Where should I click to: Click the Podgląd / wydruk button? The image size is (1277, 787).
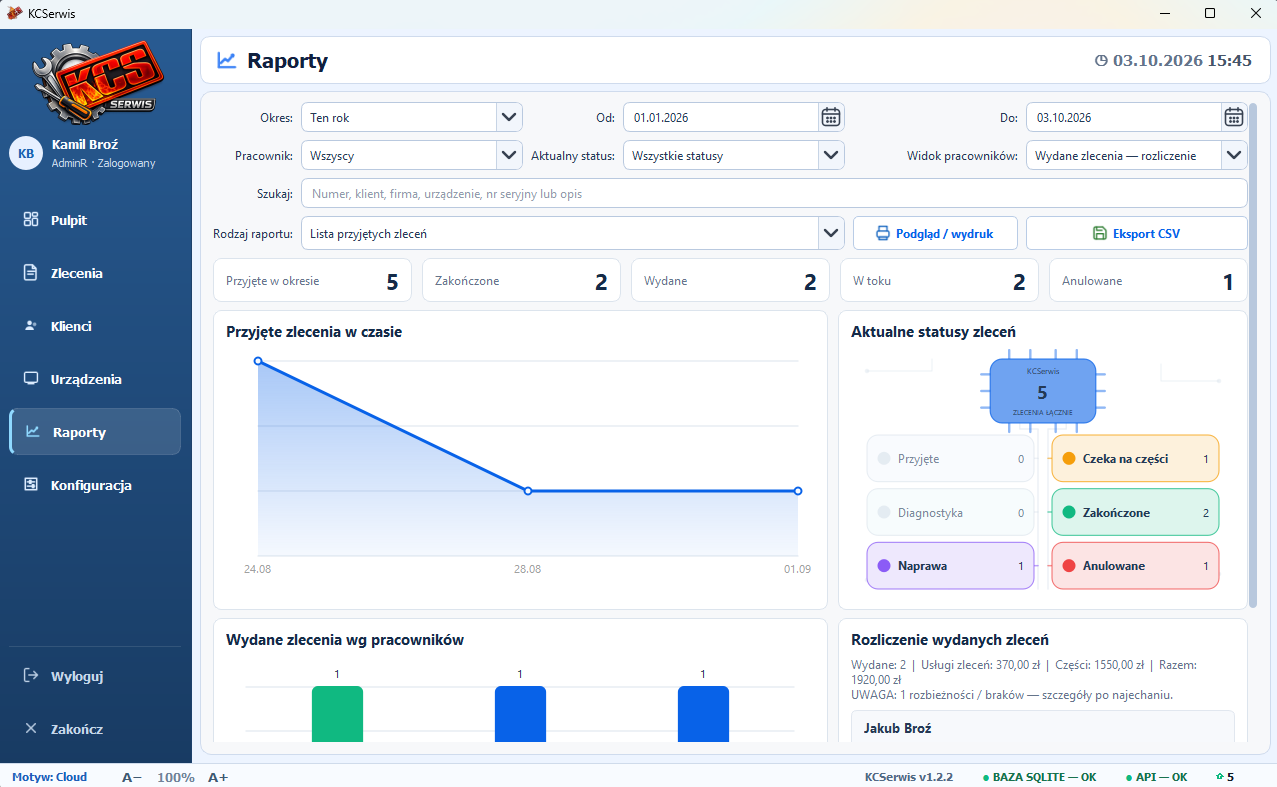[935, 233]
